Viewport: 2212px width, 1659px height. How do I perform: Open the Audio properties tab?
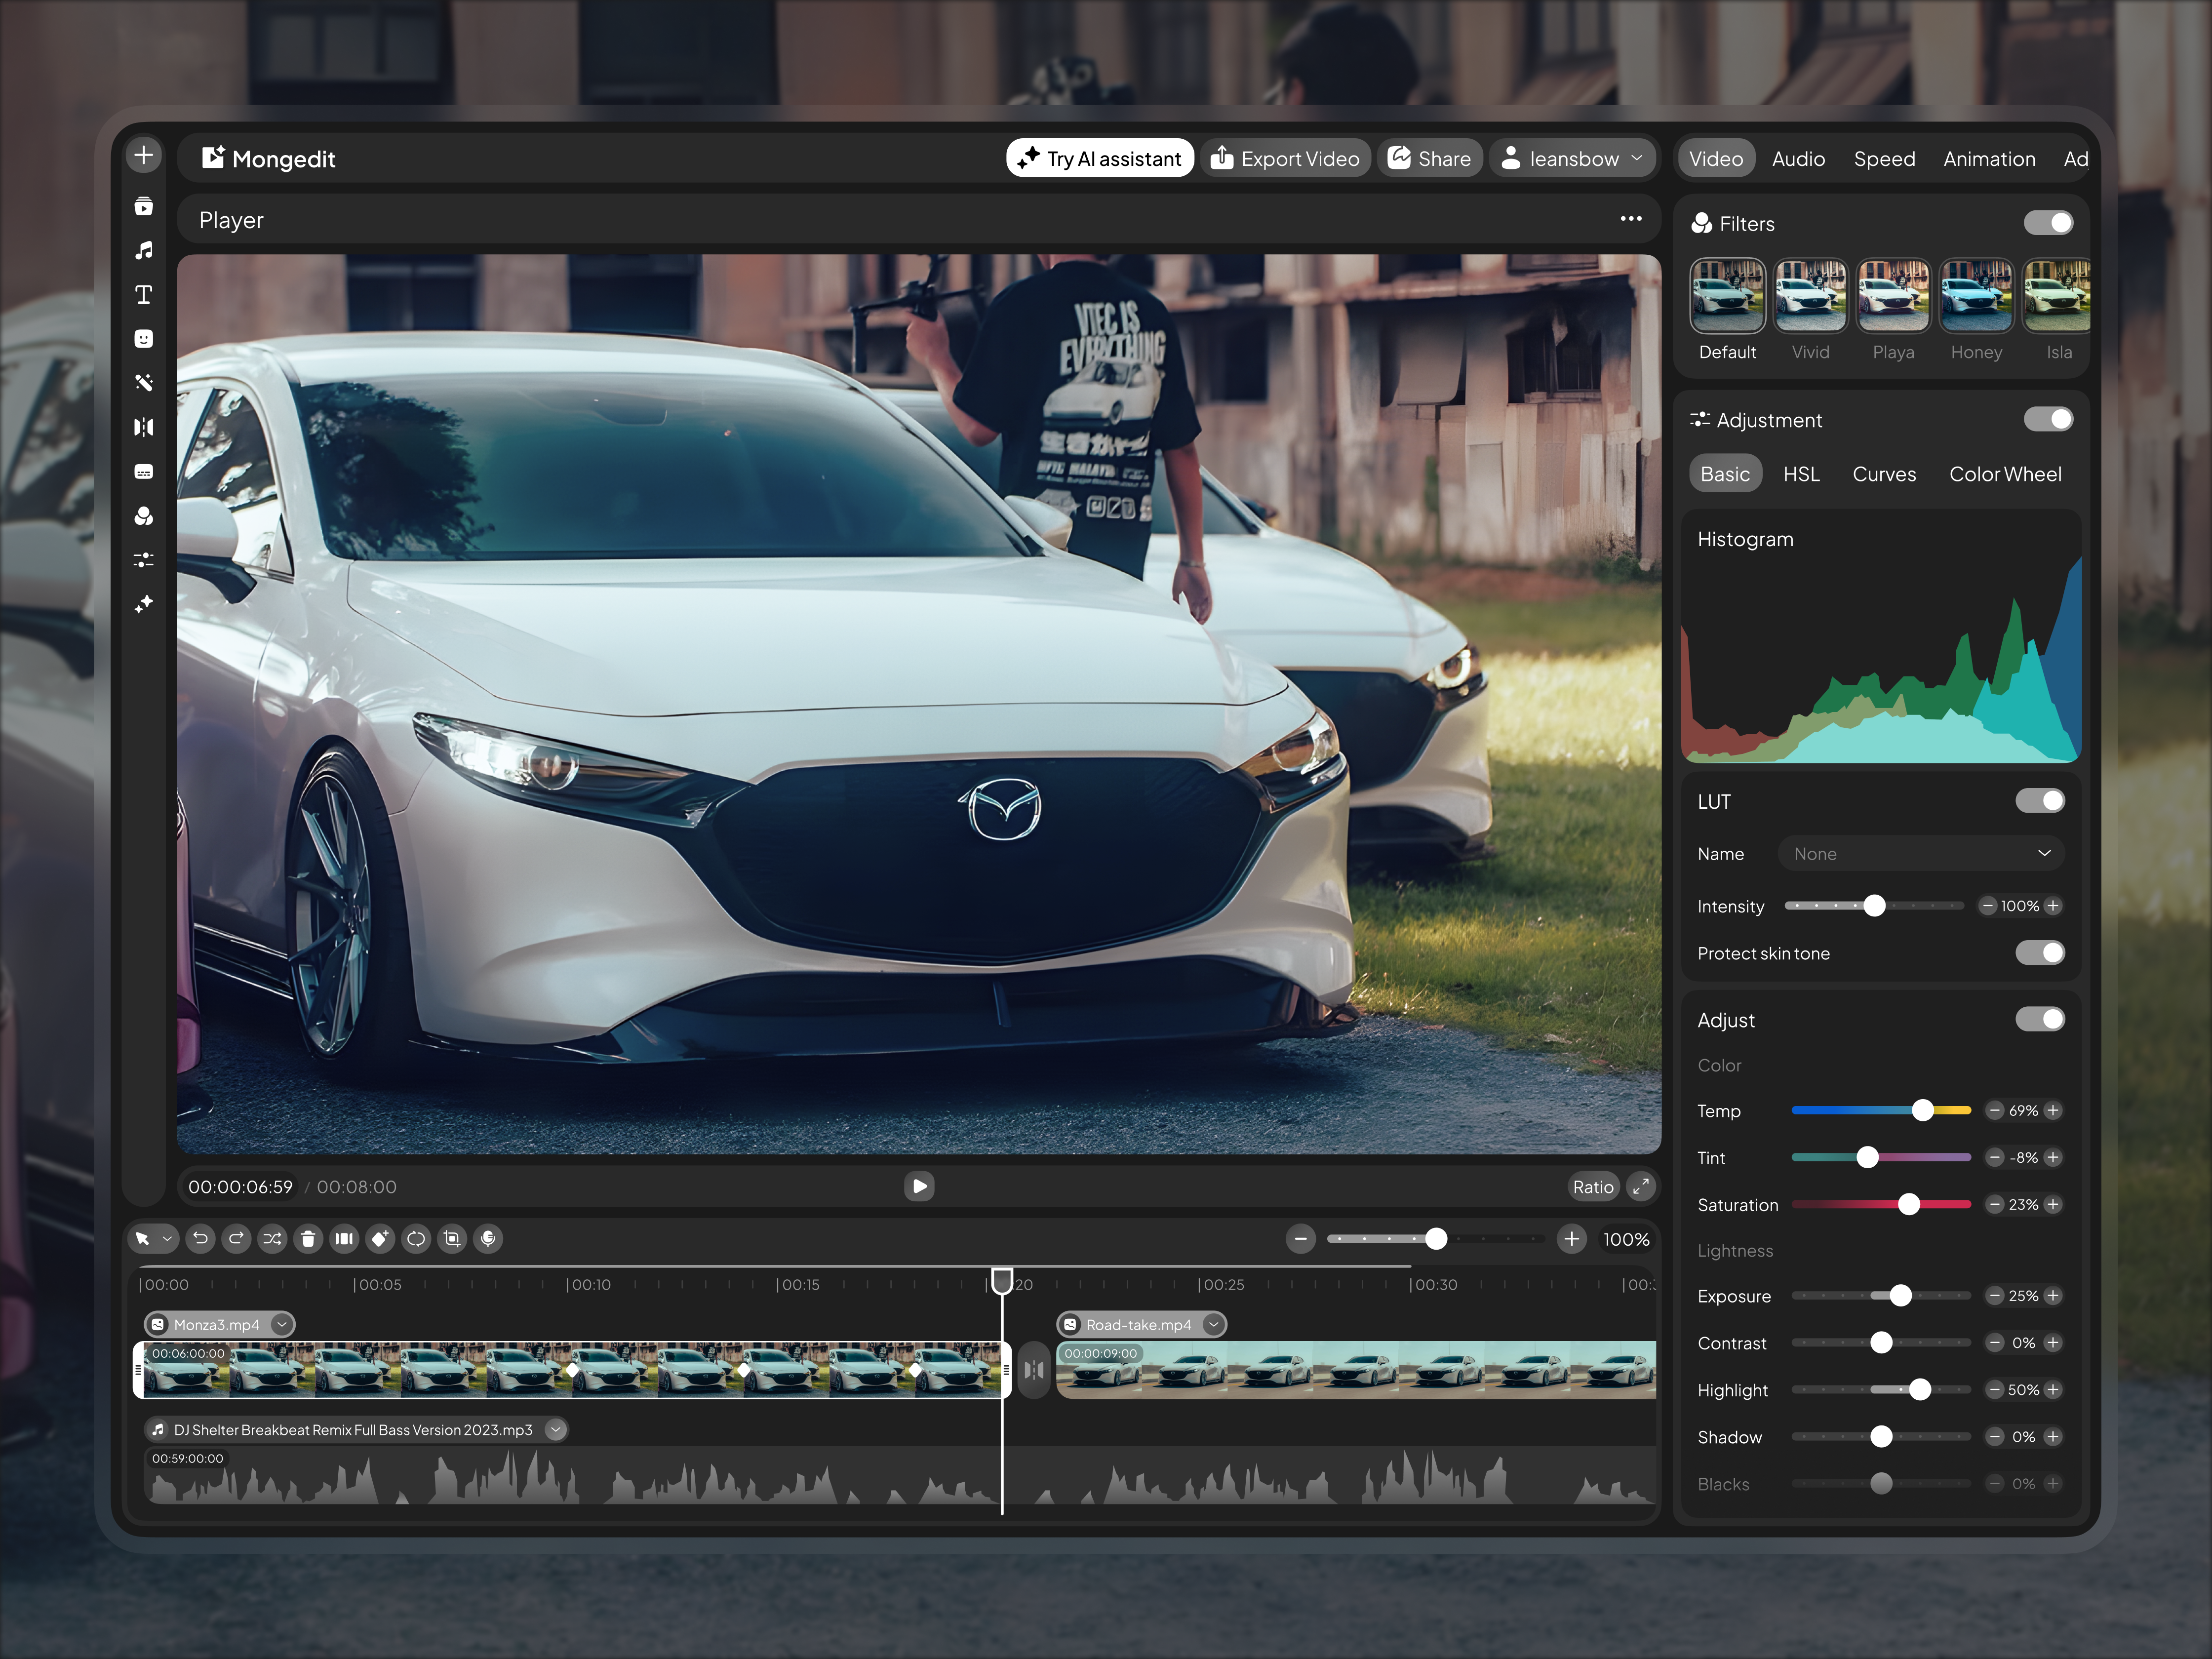click(1798, 159)
